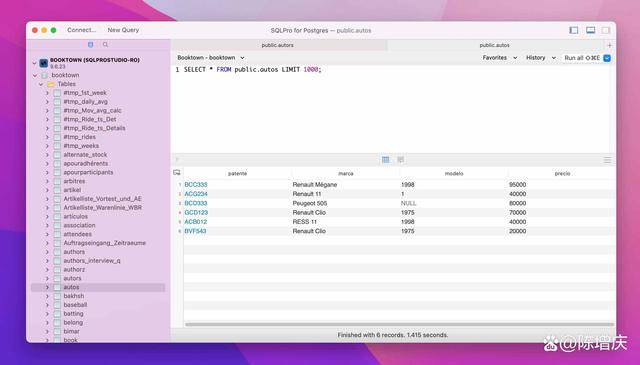Select the 95000 precio cell
Image resolution: width=640 pixels, height=365 pixels.
(518, 185)
